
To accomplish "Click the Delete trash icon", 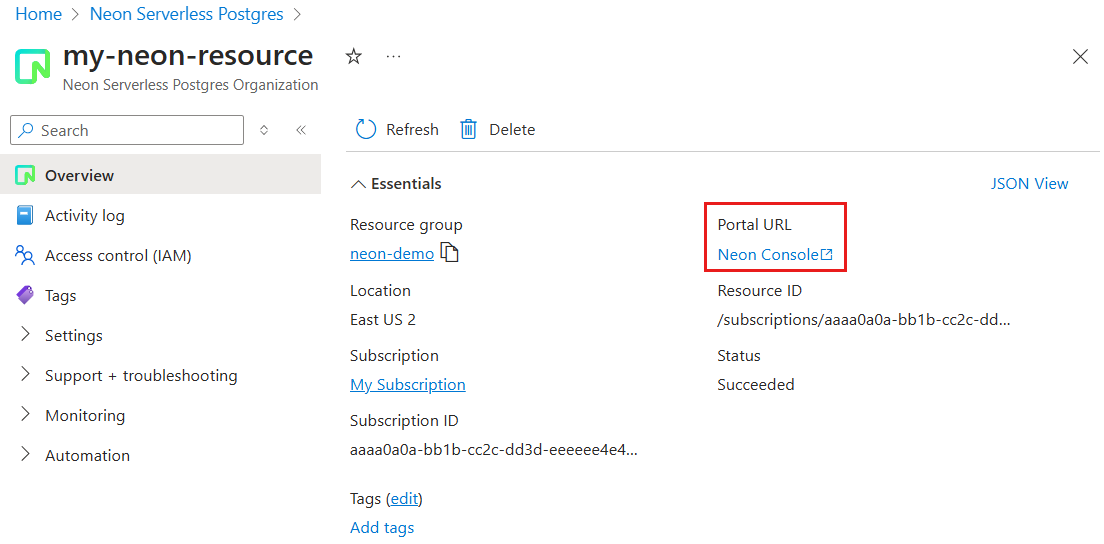I will pyautogui.click(x=468, y=129).
